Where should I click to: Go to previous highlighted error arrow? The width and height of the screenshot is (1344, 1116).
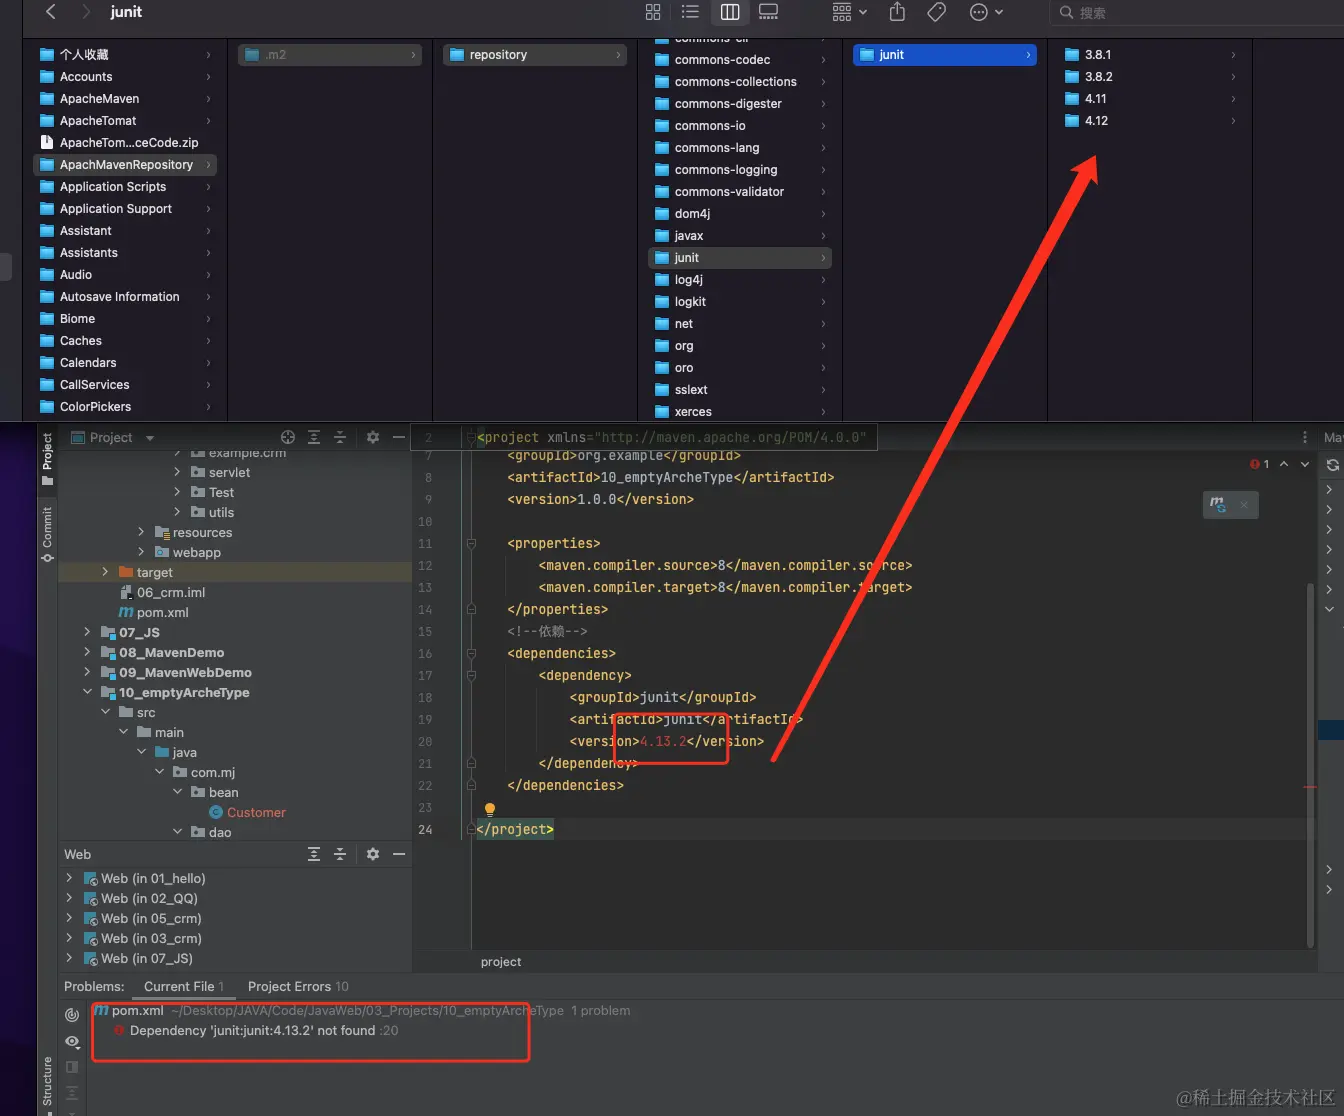pyautogui.click(x=1284, y=464)
